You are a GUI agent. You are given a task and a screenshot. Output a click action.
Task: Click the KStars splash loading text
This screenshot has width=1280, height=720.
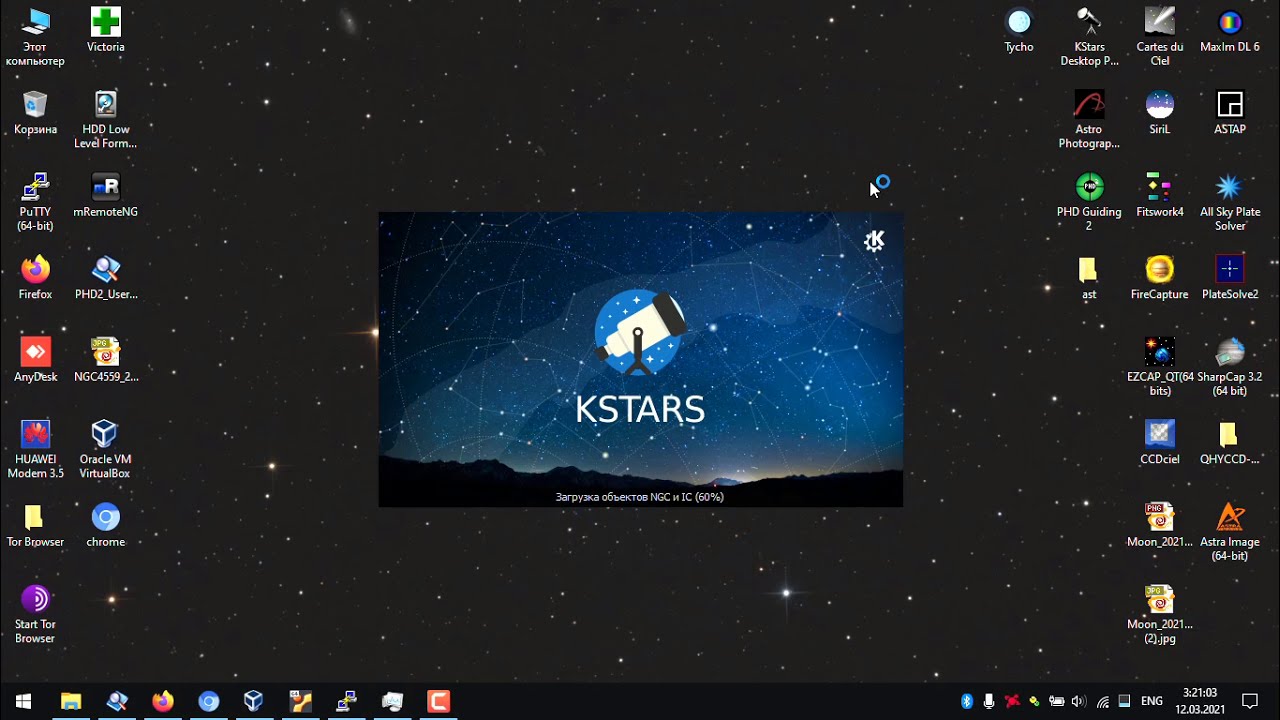pos(640,497)
